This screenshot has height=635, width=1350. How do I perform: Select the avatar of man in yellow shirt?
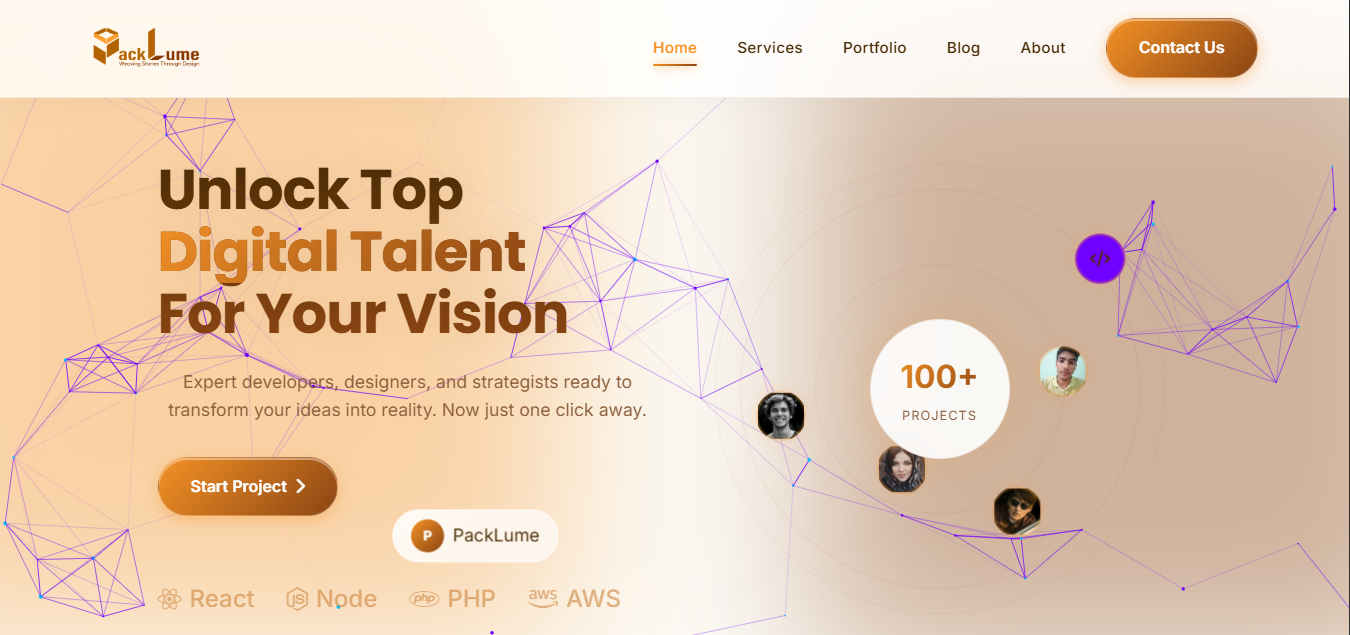coord(1063,371)
